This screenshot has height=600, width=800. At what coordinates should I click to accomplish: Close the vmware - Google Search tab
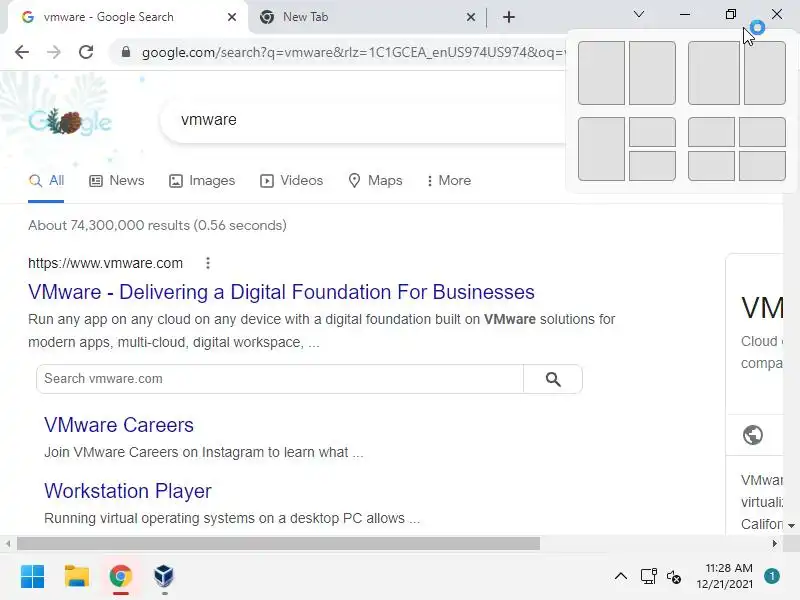pyautogui.click(x=232, y=17)
